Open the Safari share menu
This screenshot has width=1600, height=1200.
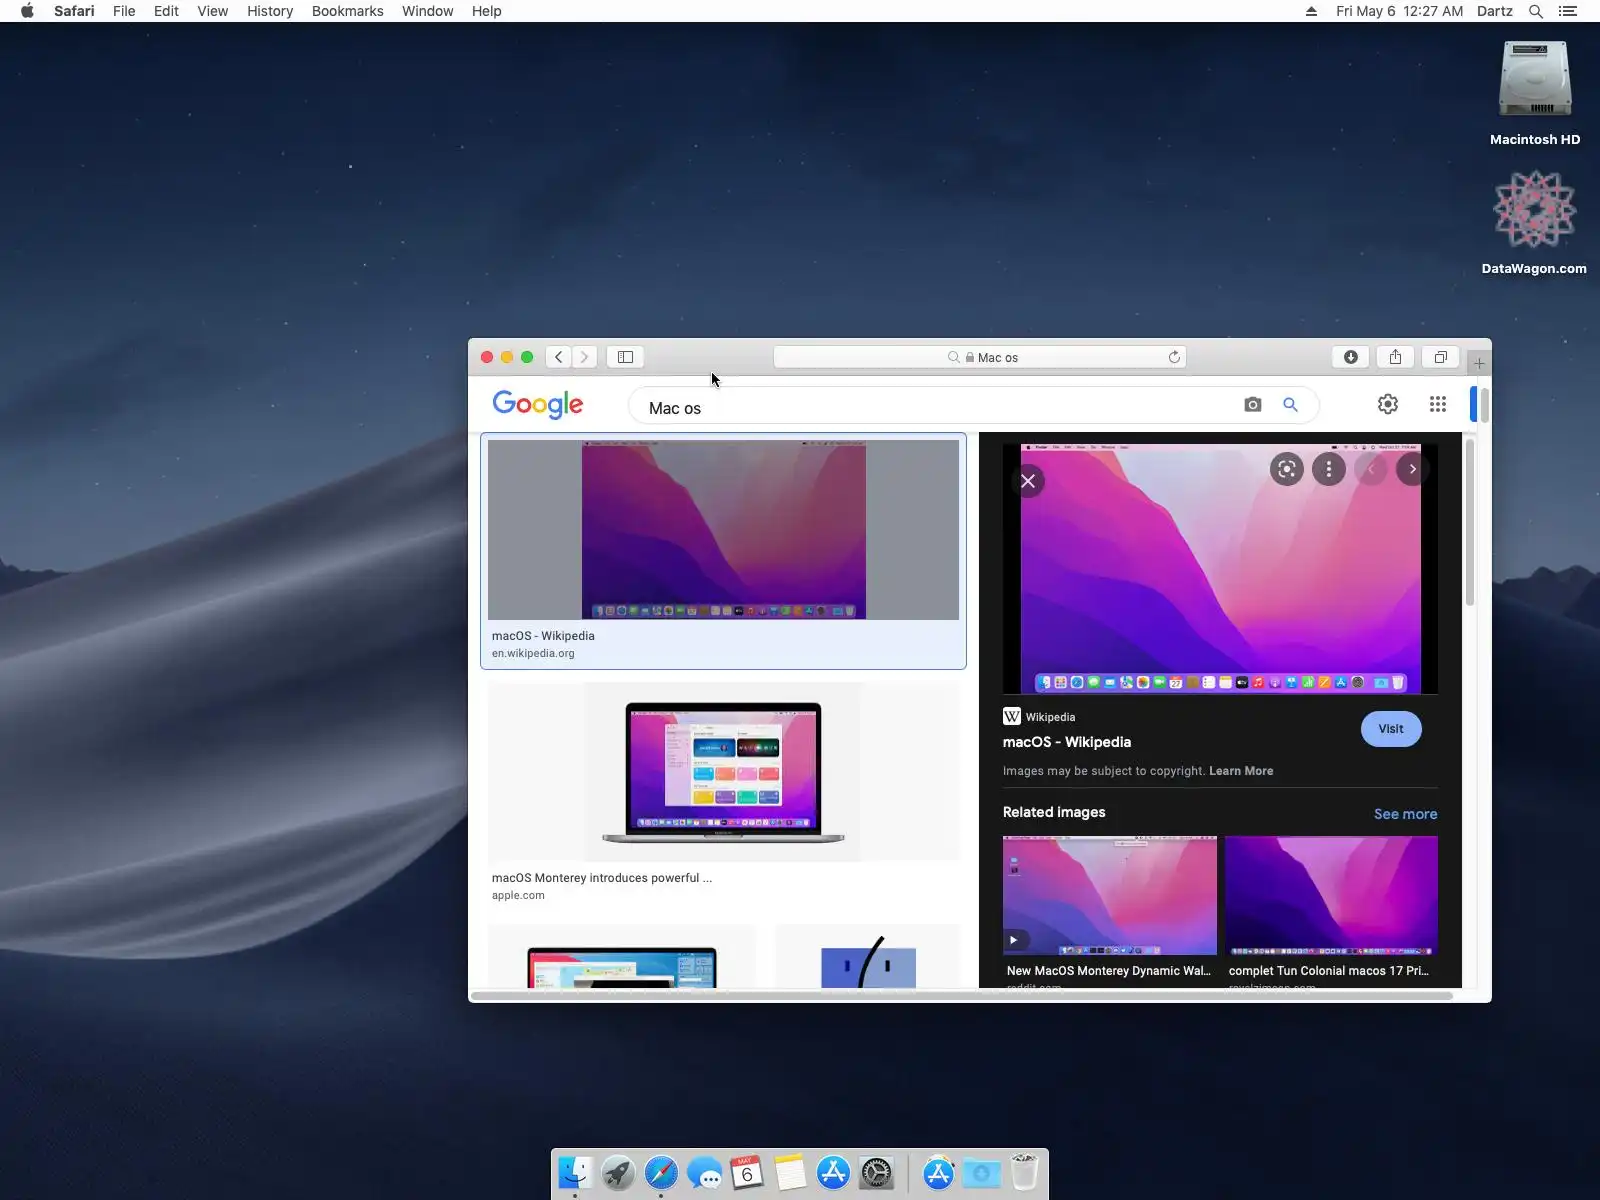point(1395,357)
